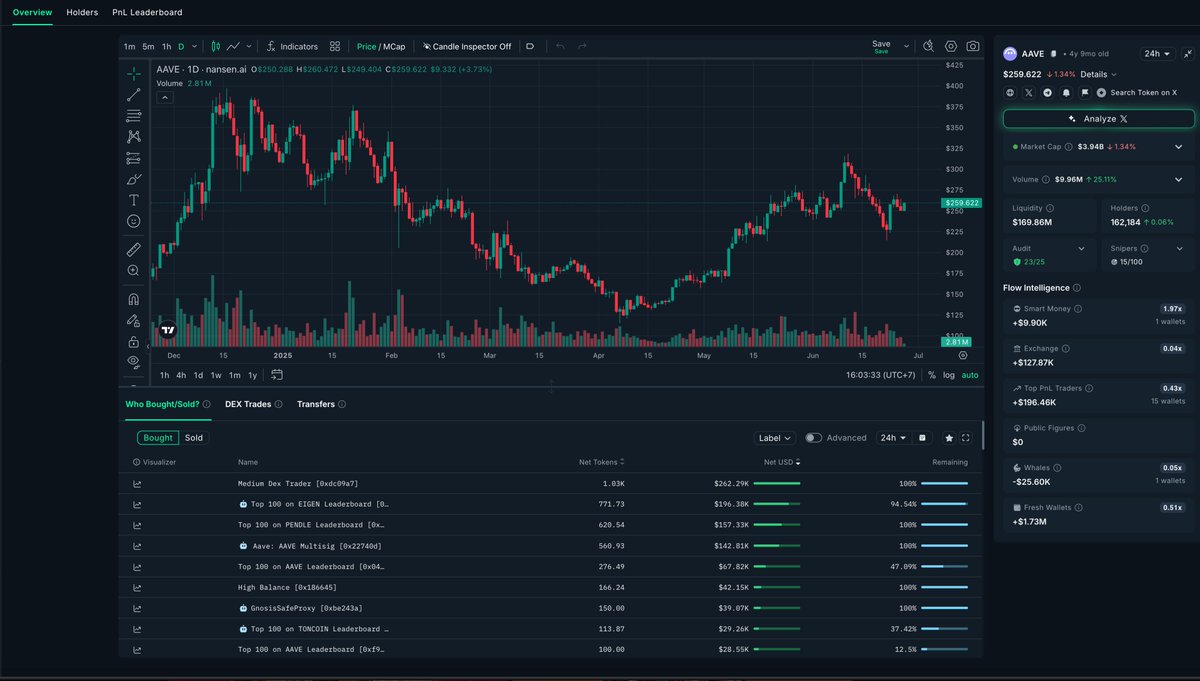Toggle the percent scale
This screenshot has width=1200, height=681.
932,375
